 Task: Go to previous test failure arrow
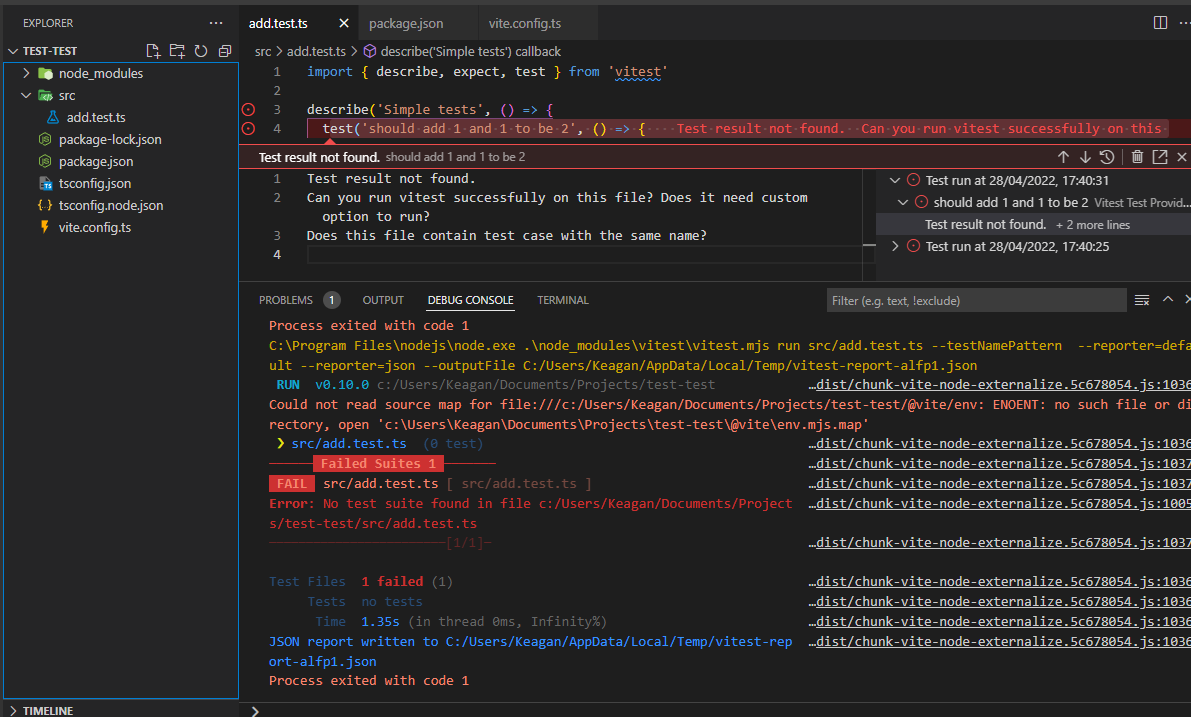tap(1063, 157)
